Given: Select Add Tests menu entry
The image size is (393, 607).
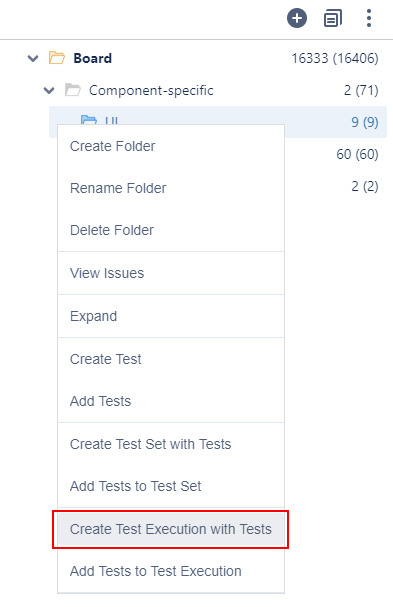Looking at the screenshot, I should click(171, 401).
